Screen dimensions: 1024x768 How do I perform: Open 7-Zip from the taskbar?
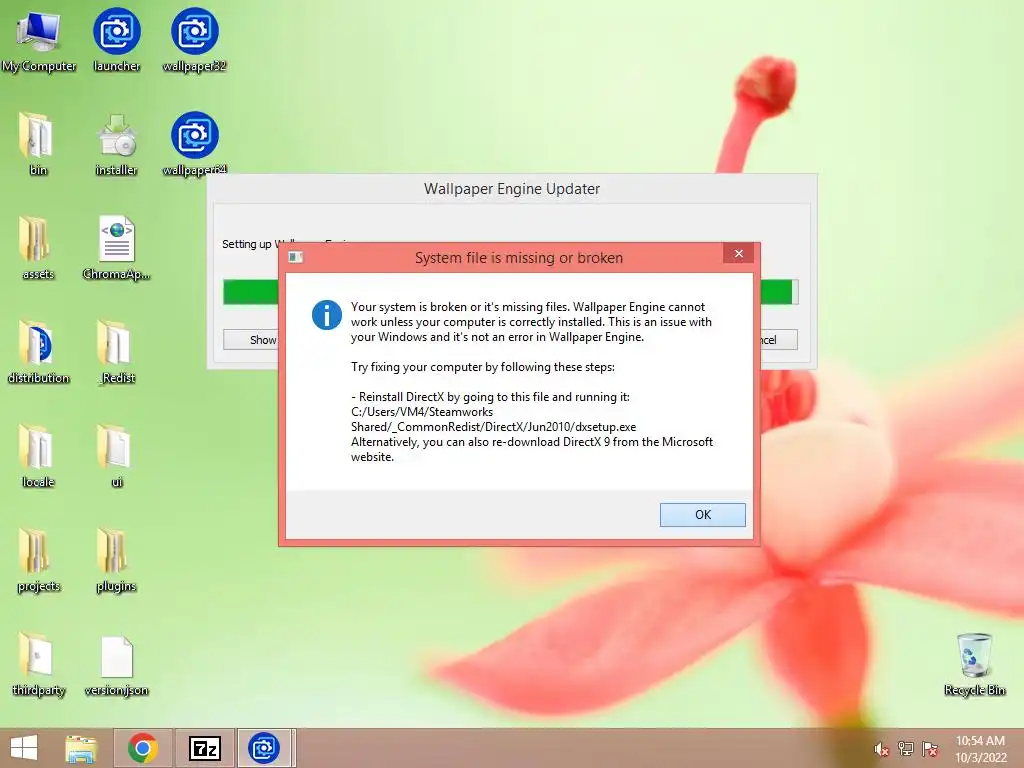[x=204, y=748]
